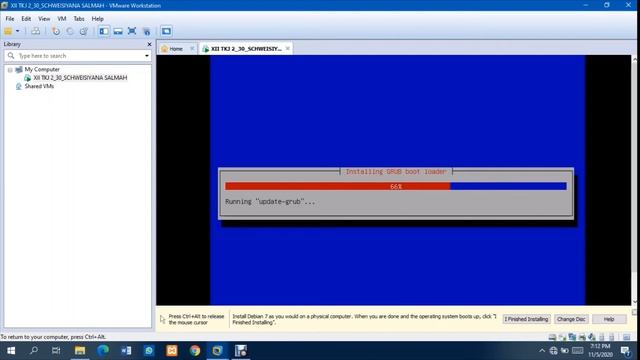Open the Help menu
This screenshot has width=640, height=360.
pyautogui.click(x=98, y=19)
